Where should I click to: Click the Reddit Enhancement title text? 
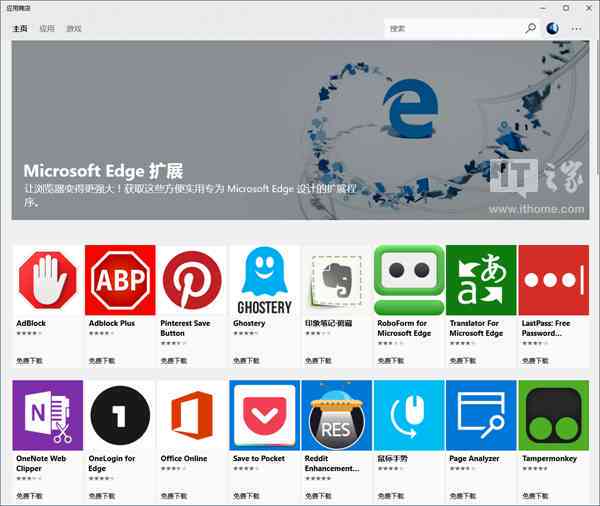click(332, 463)
